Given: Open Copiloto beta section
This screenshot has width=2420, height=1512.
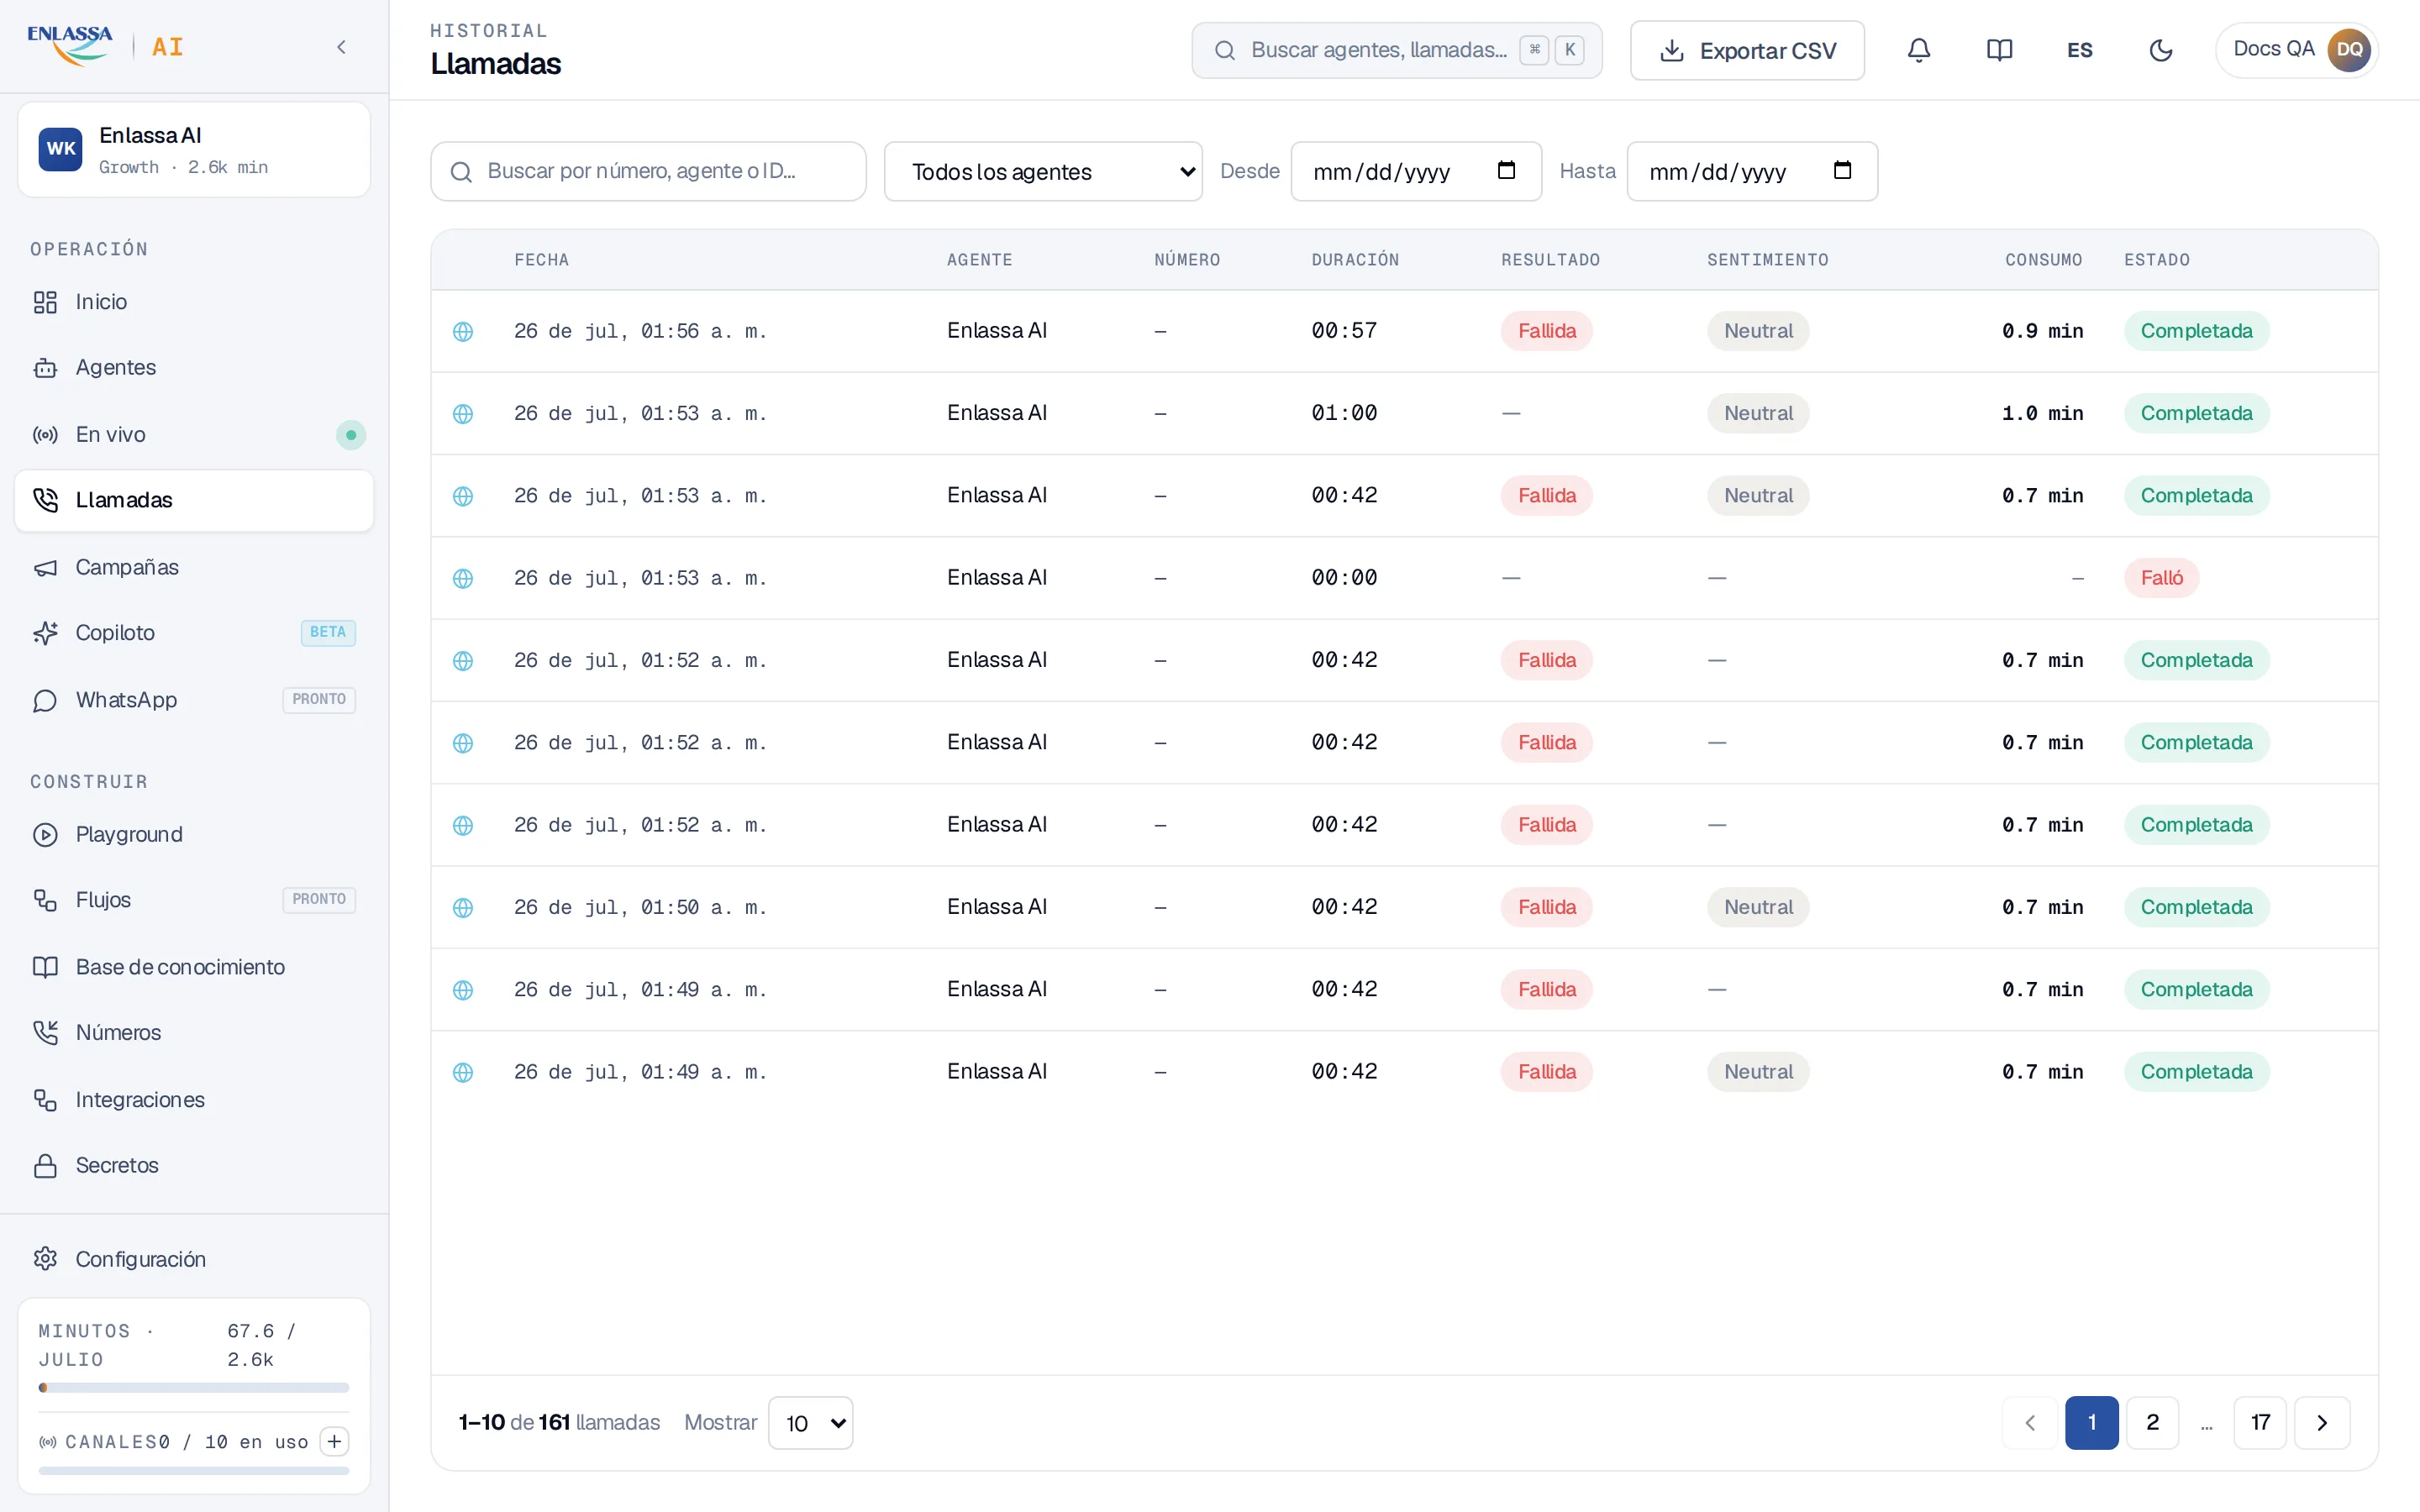Looking at the screenshot, I should tap(194, 633).
